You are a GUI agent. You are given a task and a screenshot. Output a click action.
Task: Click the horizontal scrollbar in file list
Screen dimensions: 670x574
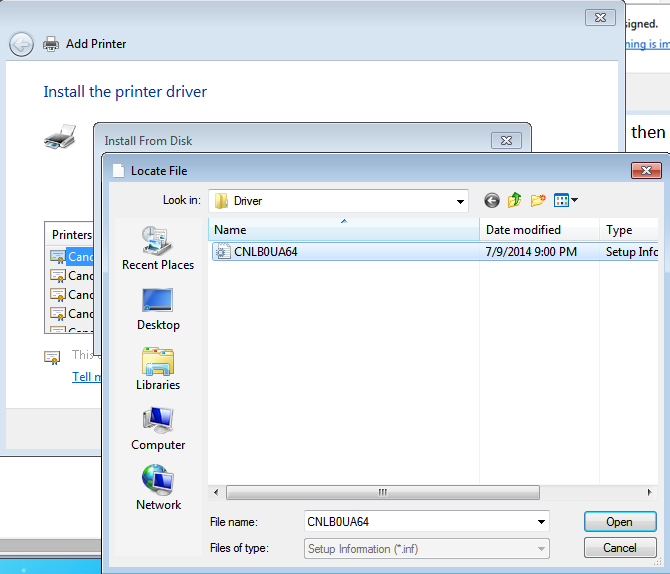(x=382, y=493)
